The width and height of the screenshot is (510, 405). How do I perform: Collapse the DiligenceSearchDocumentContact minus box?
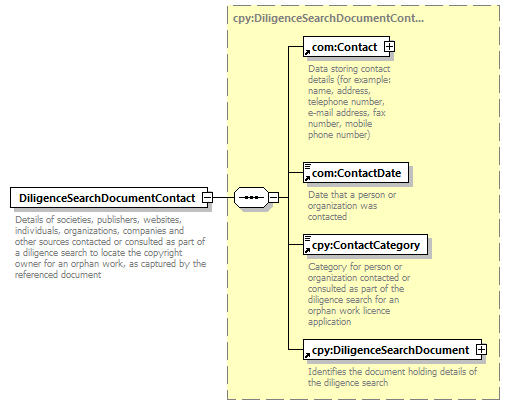[x=207, y=197]
